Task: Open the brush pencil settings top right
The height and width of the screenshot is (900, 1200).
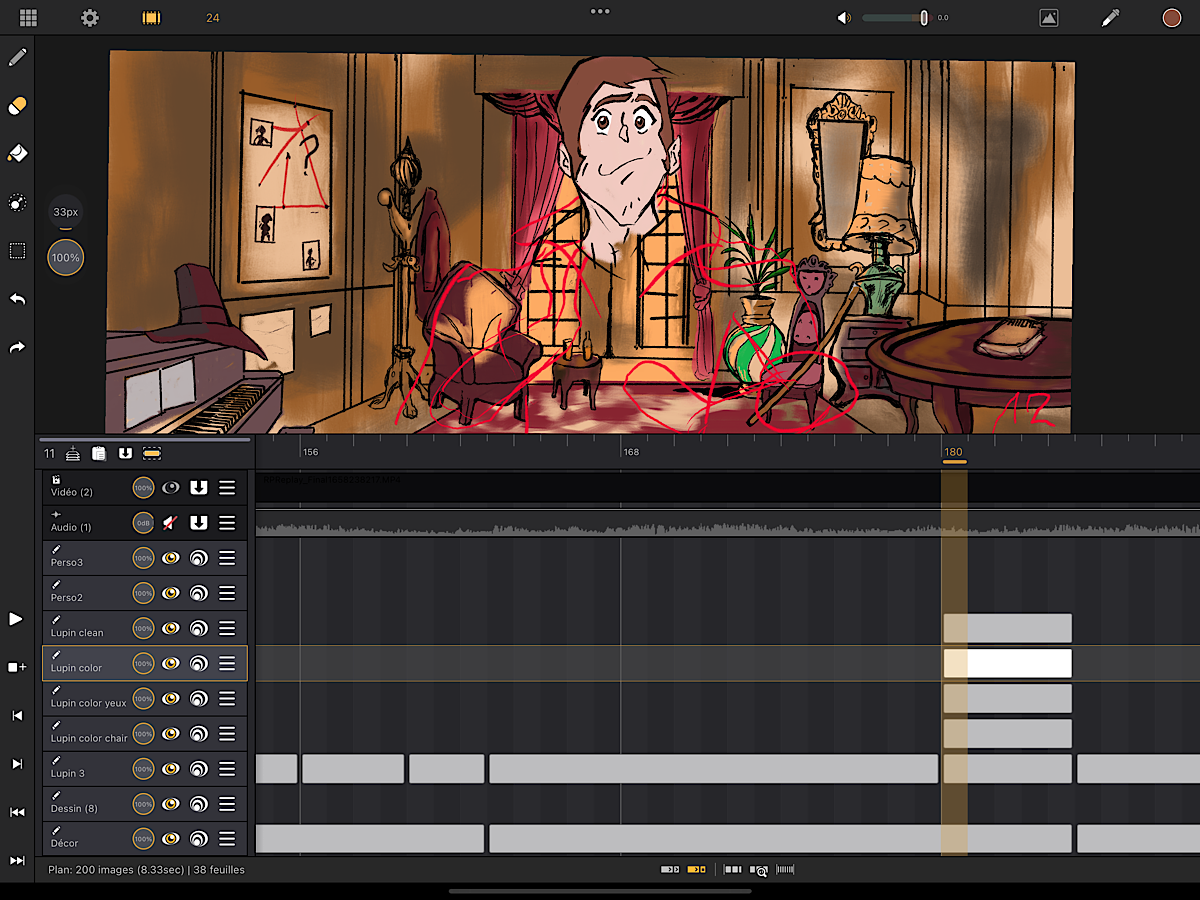Action: [1110, 18]
